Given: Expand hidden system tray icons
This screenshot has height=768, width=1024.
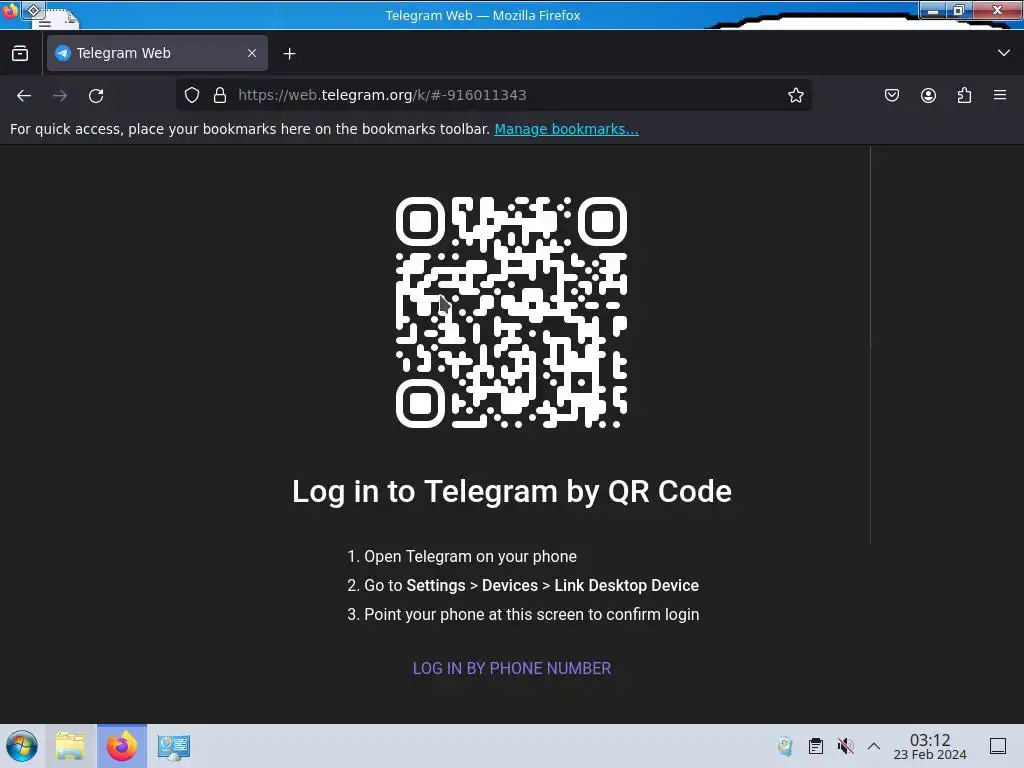Looking at the screenshot, I should click(x=874, y=746).
